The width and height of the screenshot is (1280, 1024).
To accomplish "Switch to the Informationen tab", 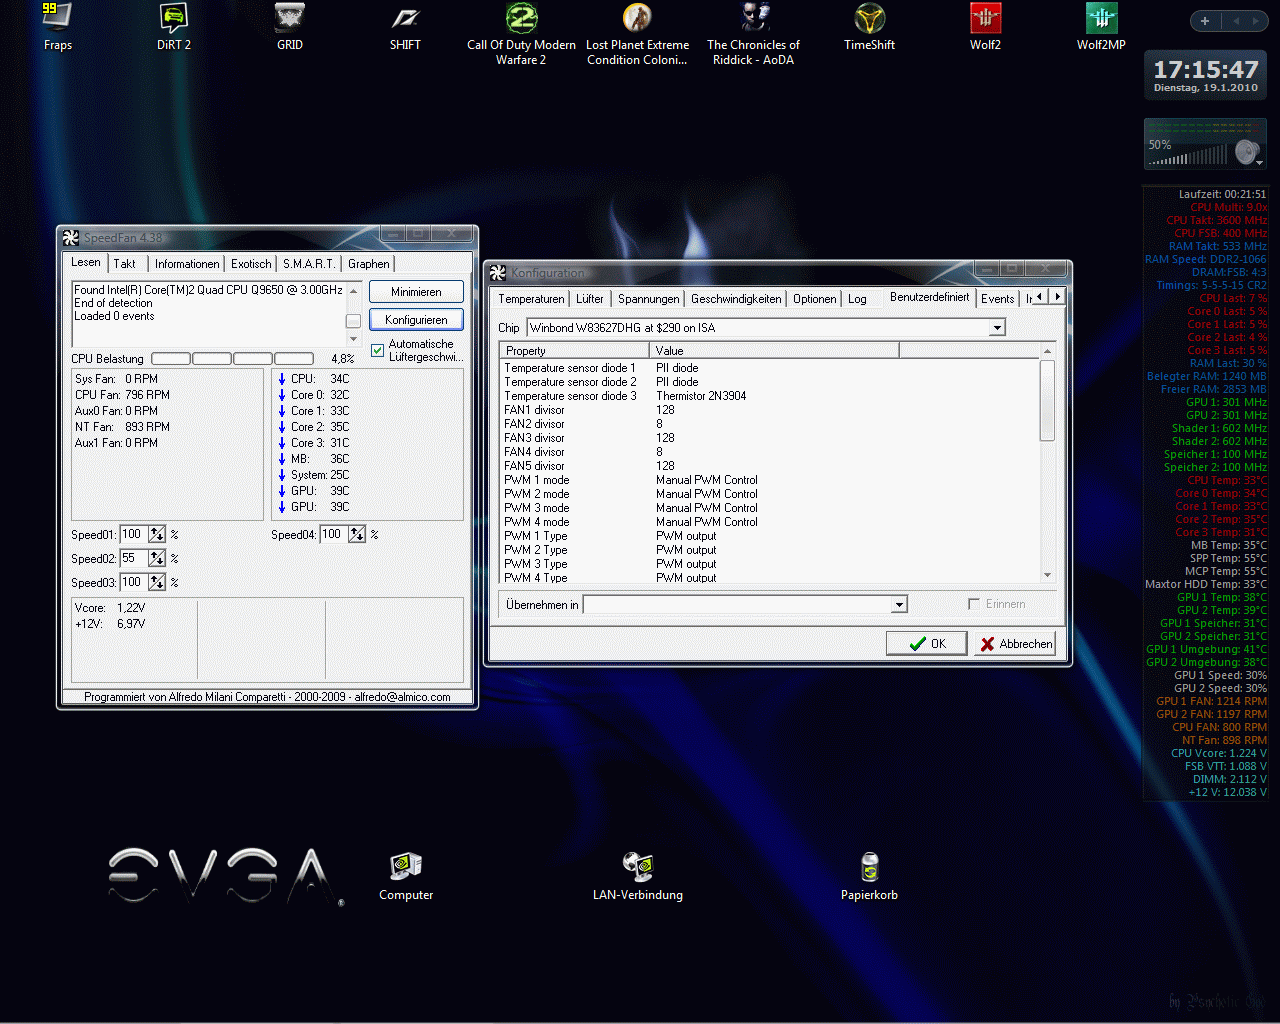I will pyautogui.click(x=187, y=264).
